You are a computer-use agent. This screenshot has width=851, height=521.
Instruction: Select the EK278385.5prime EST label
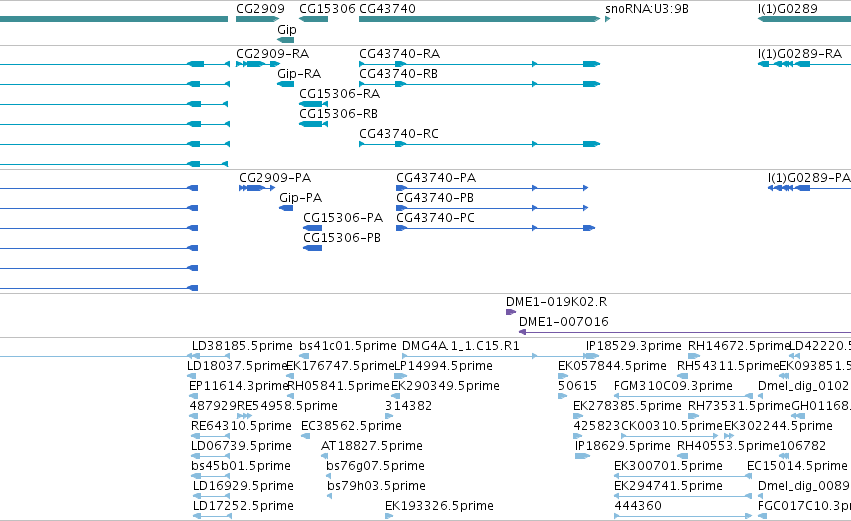[x=627, y=406]
